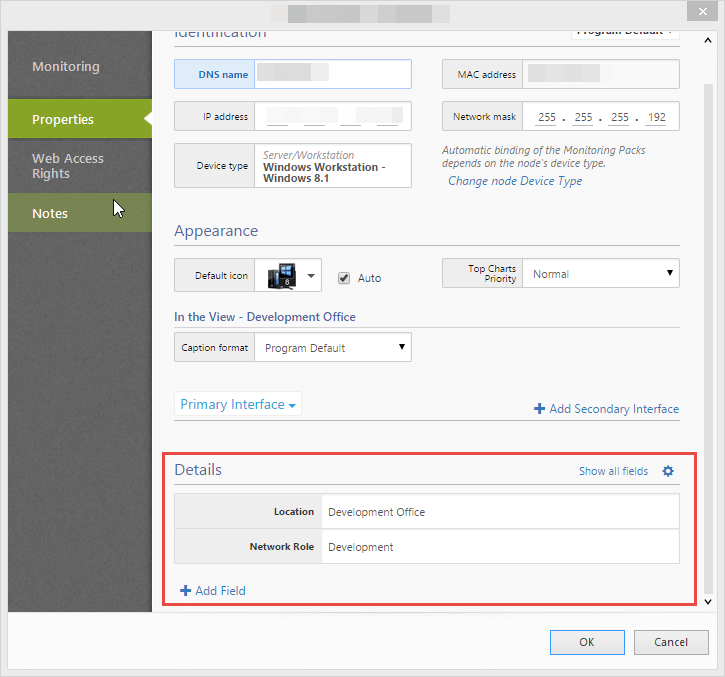Click the IP address input field

[333, 116]
